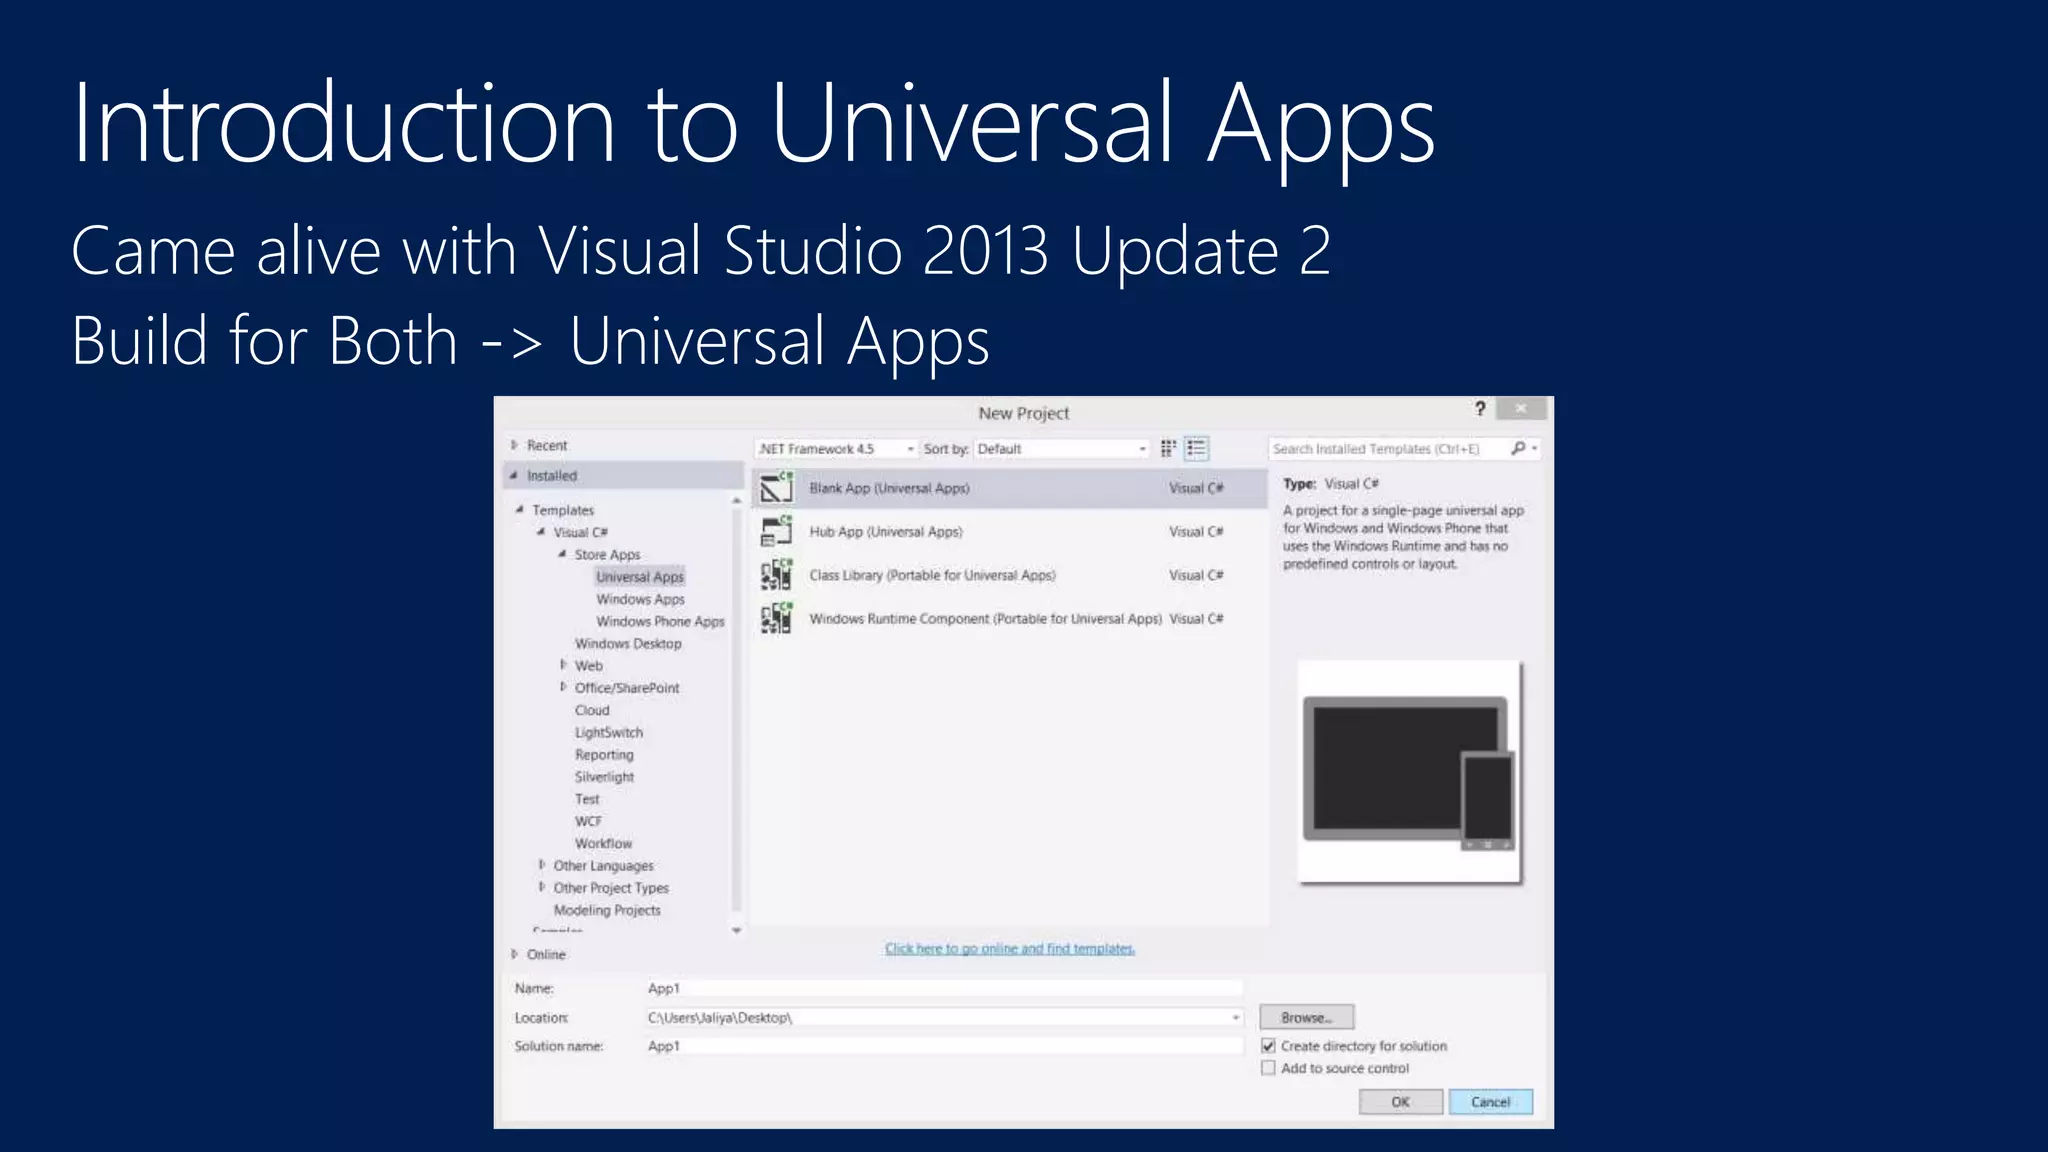The height and width of the screenshot is (1152, 2048).
Task: Select Test category
Action: click(x=587, y=799)
